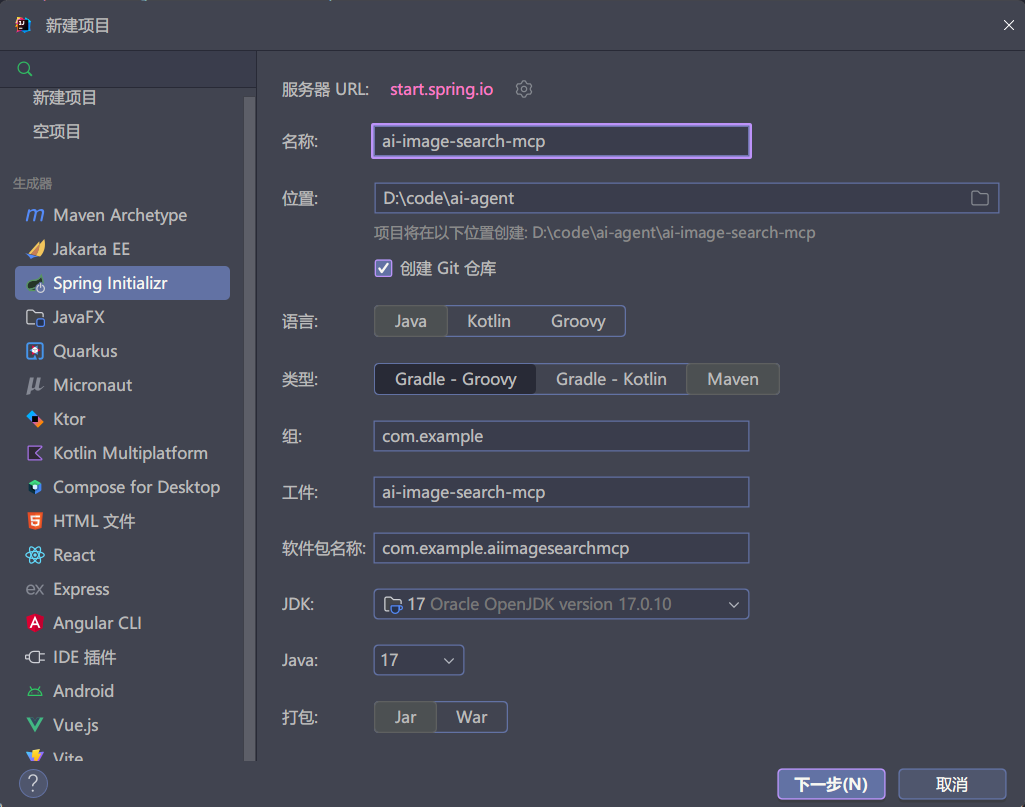
Task: Click the search magnifier icon
Action: [25, 69]
